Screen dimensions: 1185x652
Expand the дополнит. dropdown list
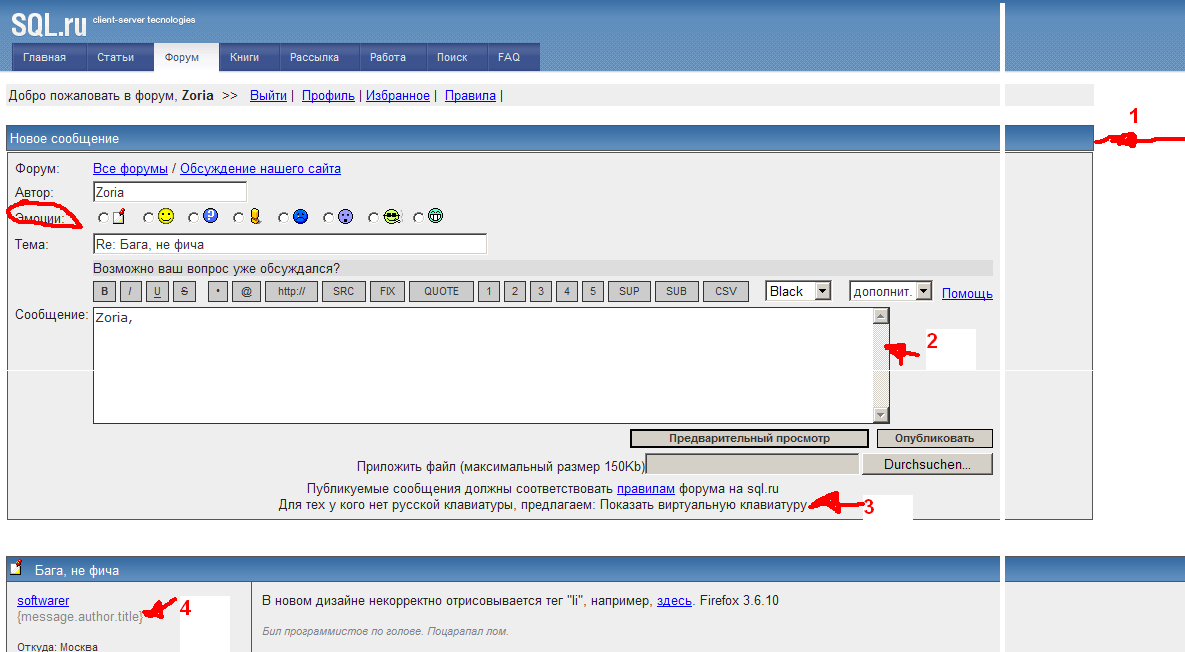coord(890,291)
